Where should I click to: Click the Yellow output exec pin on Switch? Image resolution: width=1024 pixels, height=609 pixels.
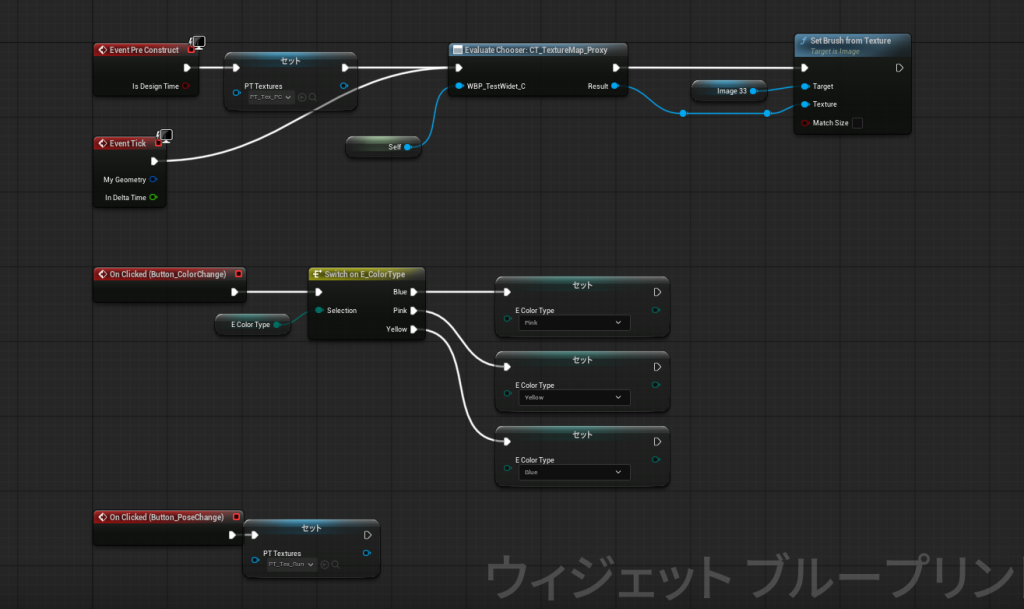(413, 329)
